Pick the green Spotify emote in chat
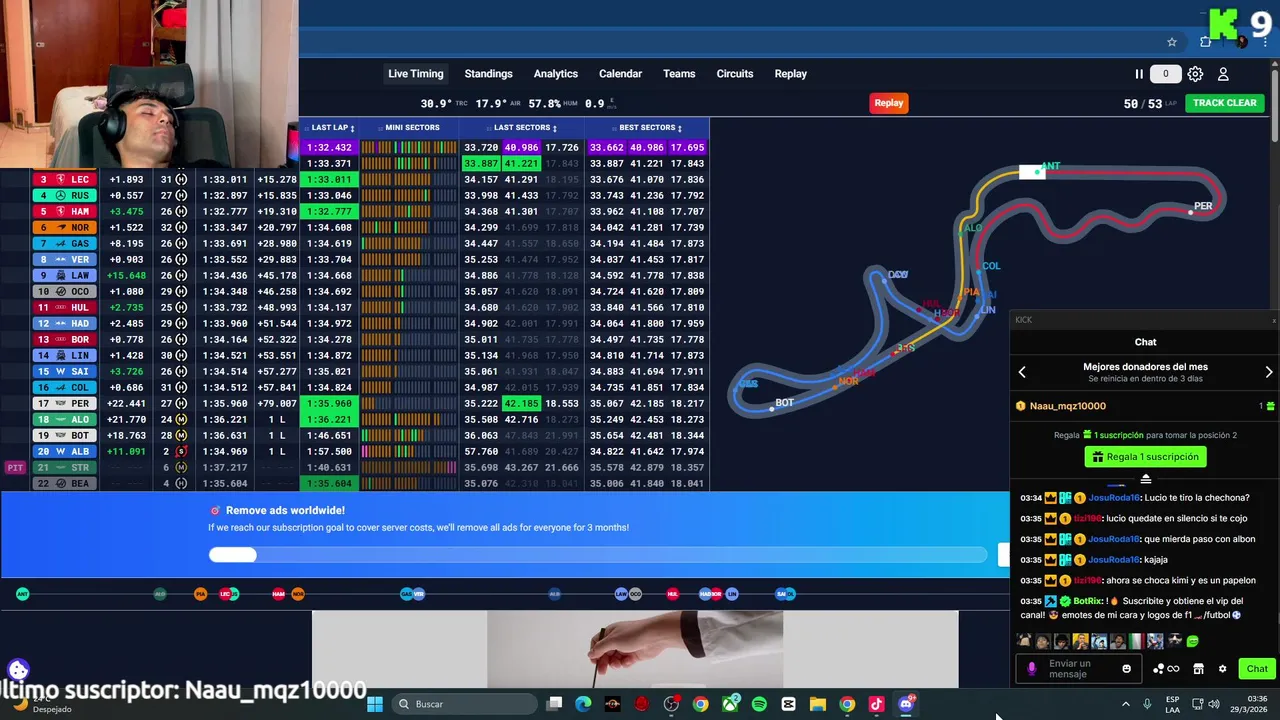Image resolution: width=1280 pixels, height=720 pixels. [1192, 641]
